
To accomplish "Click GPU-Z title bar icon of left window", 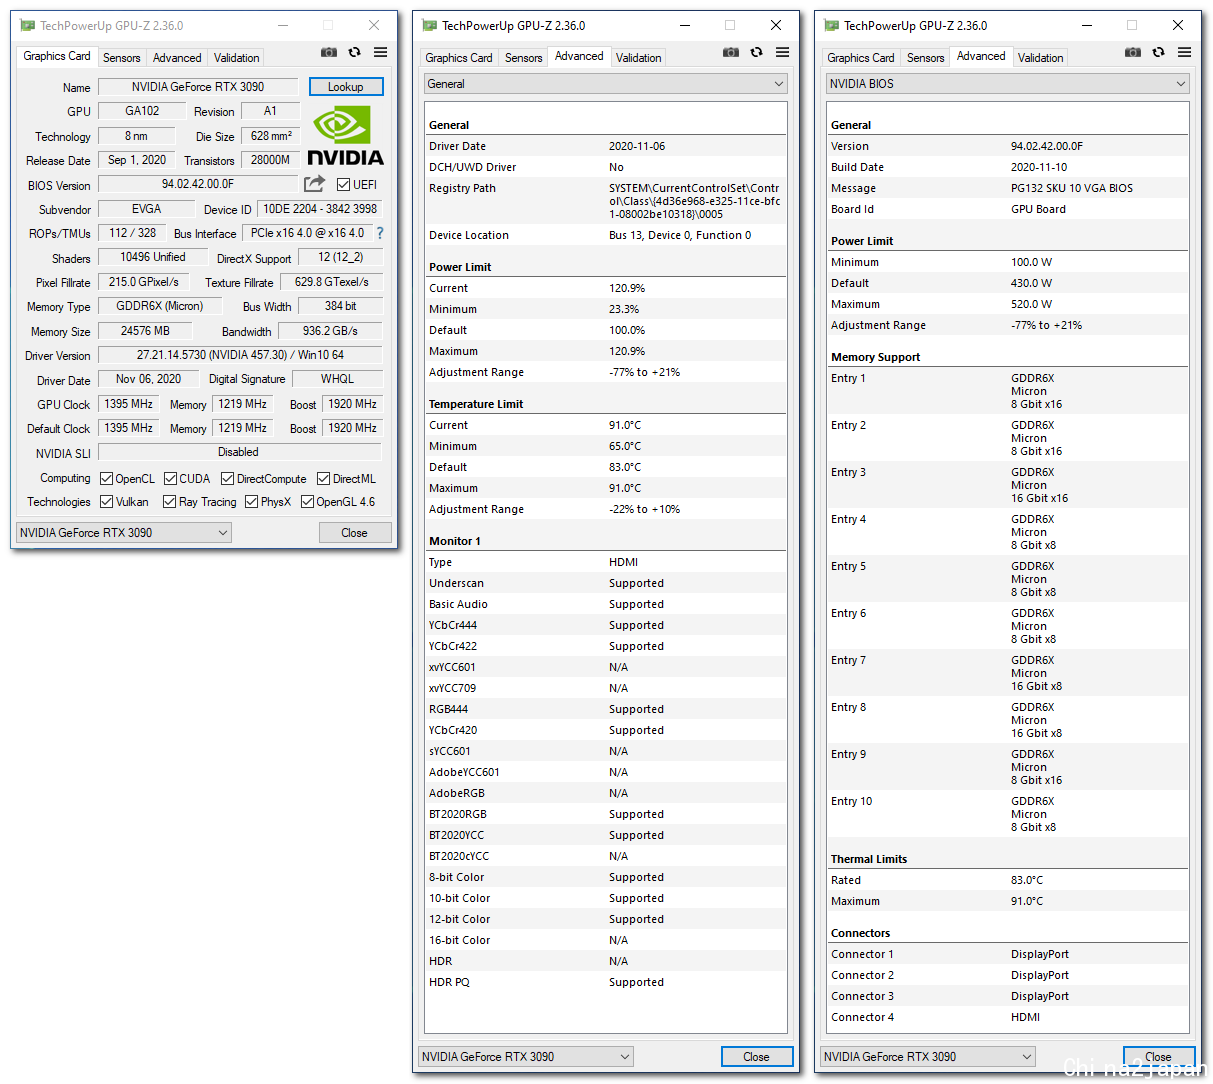I will click(x=28, y=26).
